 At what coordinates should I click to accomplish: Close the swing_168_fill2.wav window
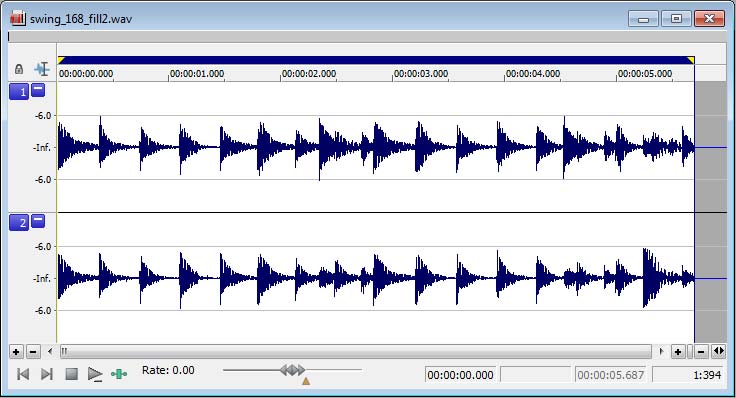[709, 19]
